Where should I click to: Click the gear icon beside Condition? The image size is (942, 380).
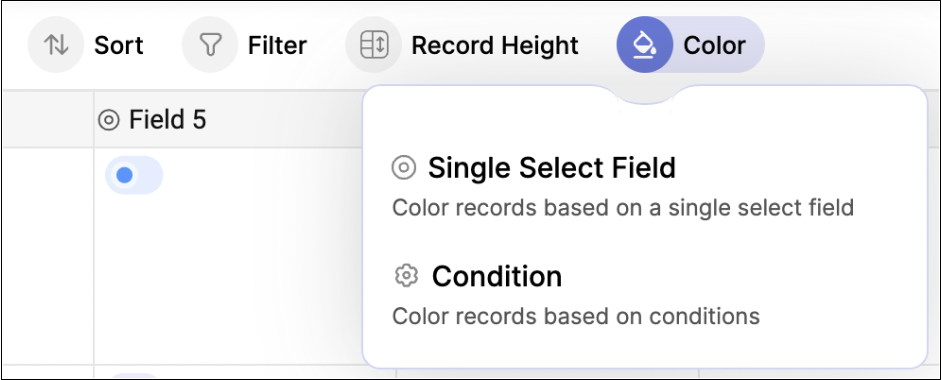pos(406,276)
